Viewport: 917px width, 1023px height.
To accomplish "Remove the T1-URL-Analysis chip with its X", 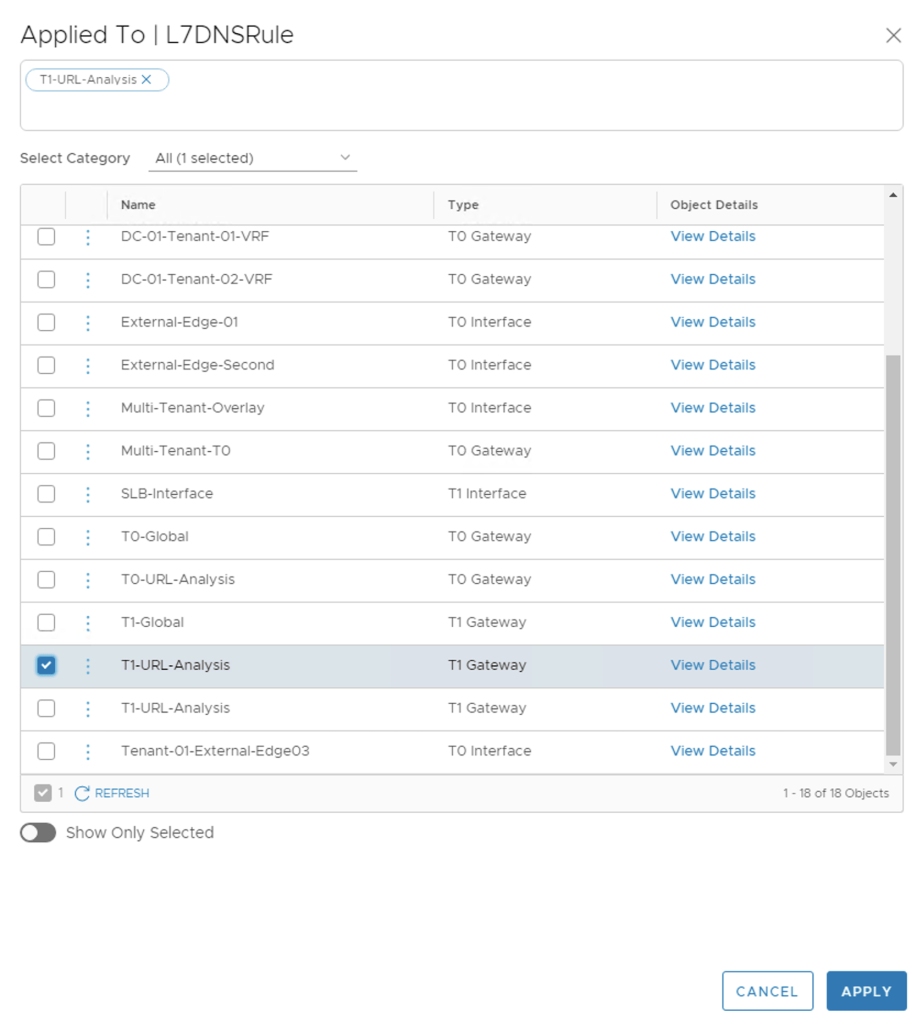I will 147,80.
